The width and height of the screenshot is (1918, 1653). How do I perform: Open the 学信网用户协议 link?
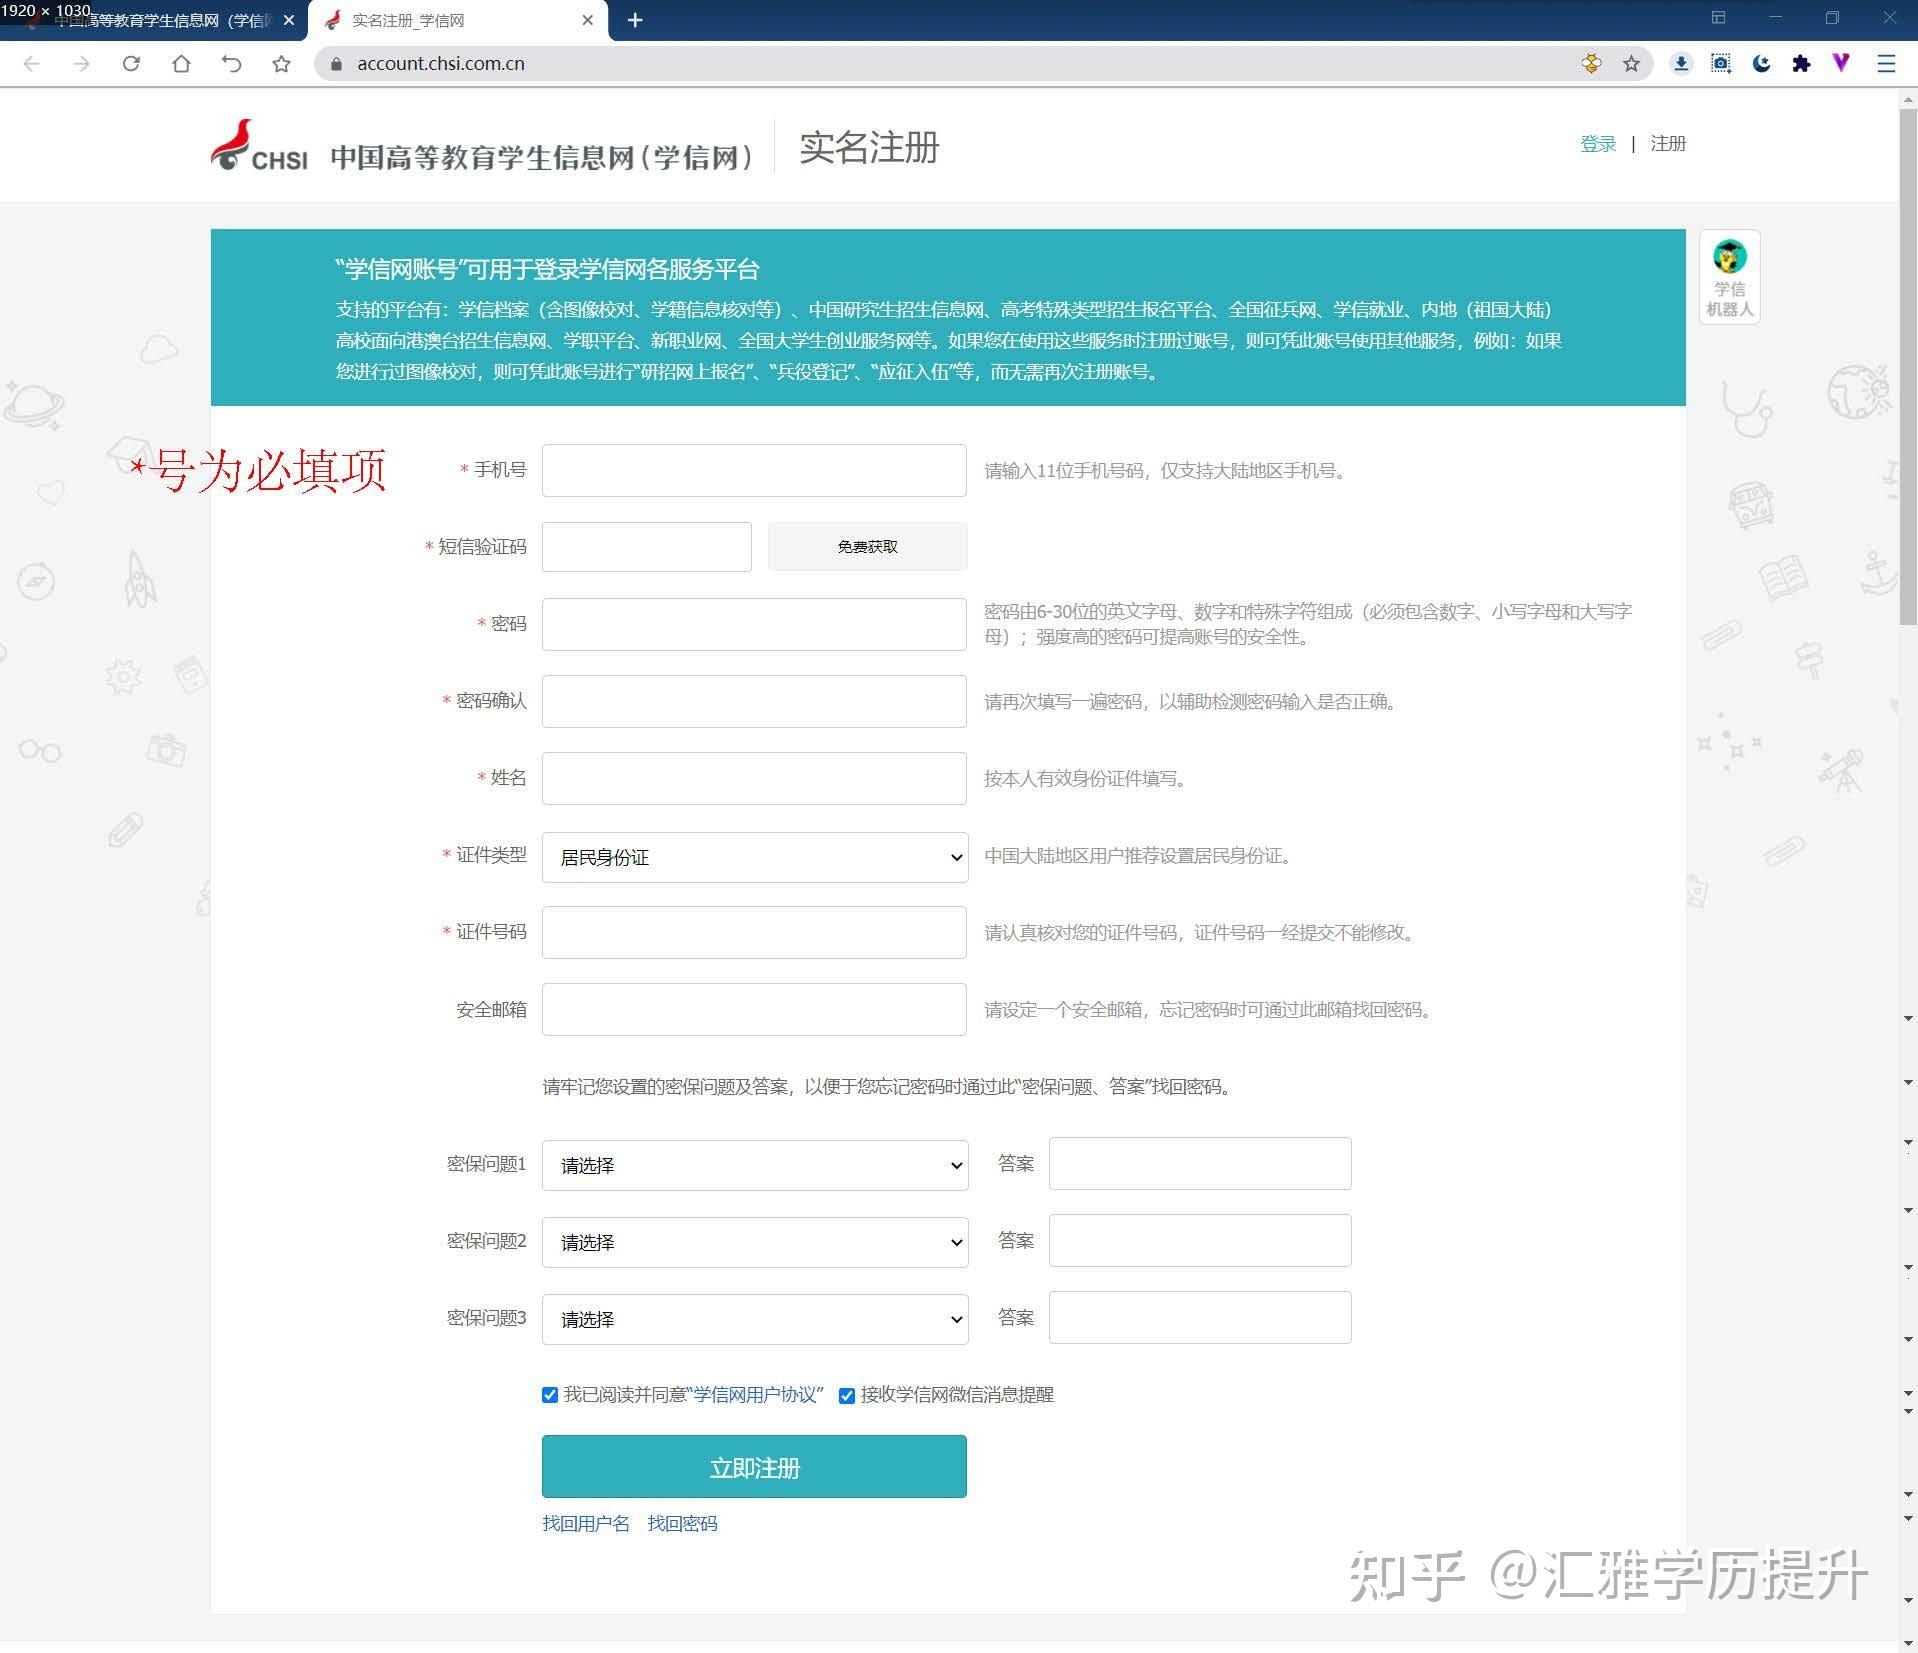(x=757, y=1395)
